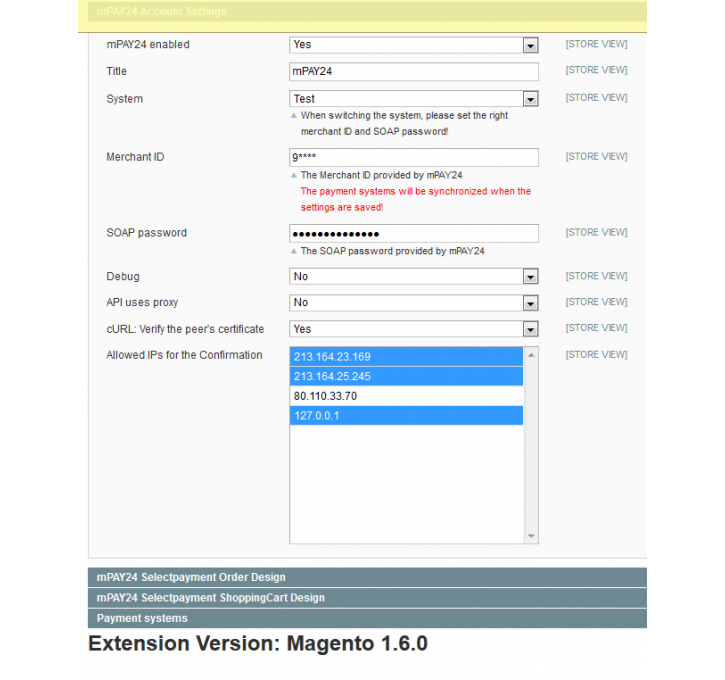The width and height of the screenshot is (725, 680).
Task: Click the Merchant ID hint triangle icon
Action: [294, 175]
